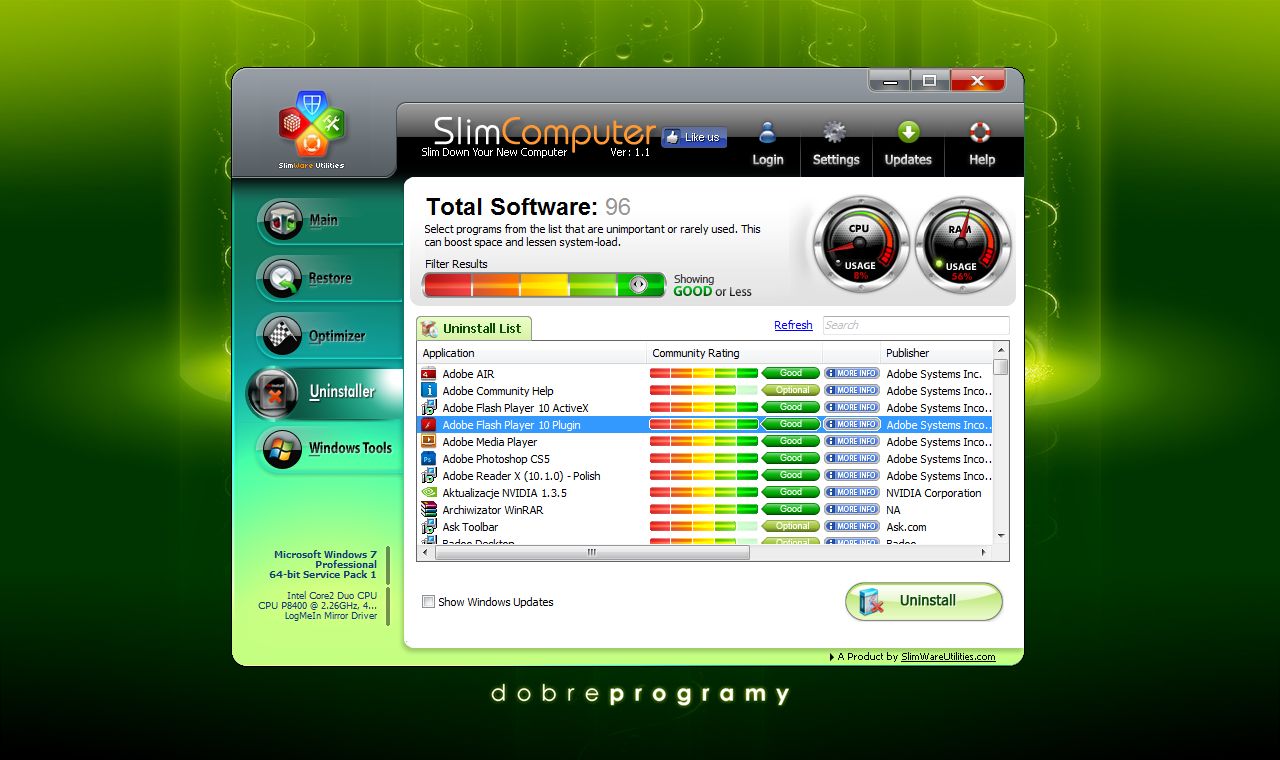This screenshot has height=760, width=1280.
Task: Click the vertical scrollbar thumb
Action: click(x=1001, y=366)
